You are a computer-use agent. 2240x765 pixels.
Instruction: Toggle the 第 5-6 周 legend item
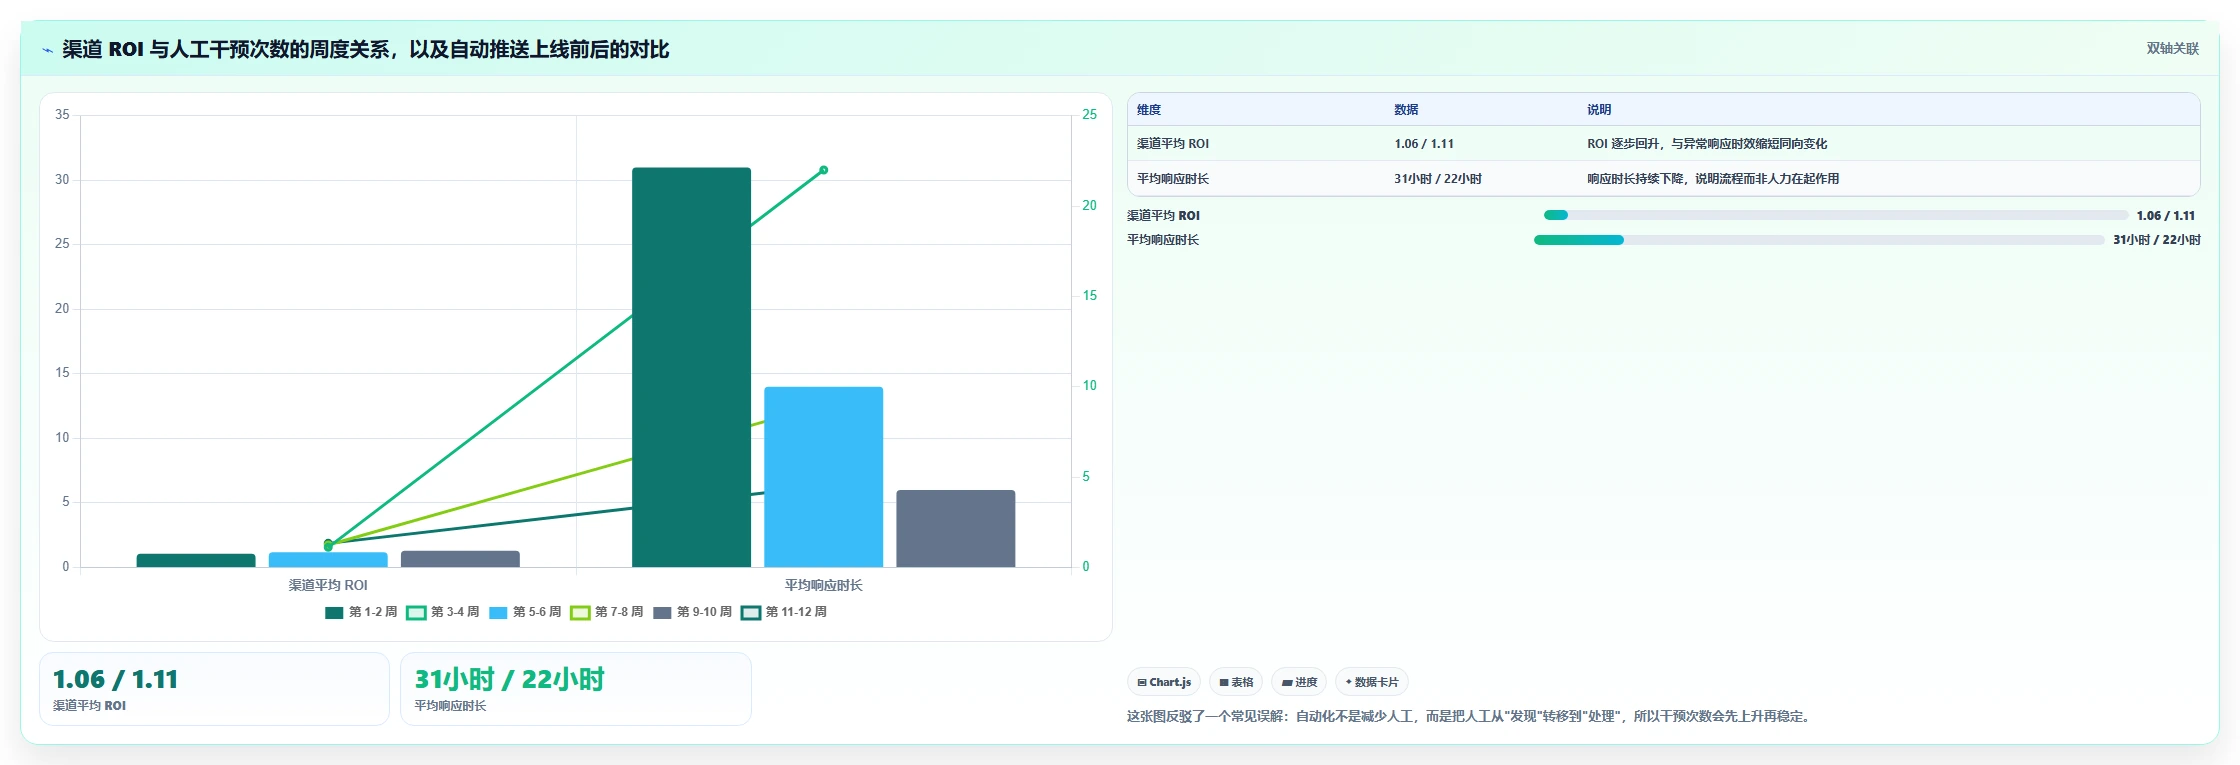pos(525,612)
